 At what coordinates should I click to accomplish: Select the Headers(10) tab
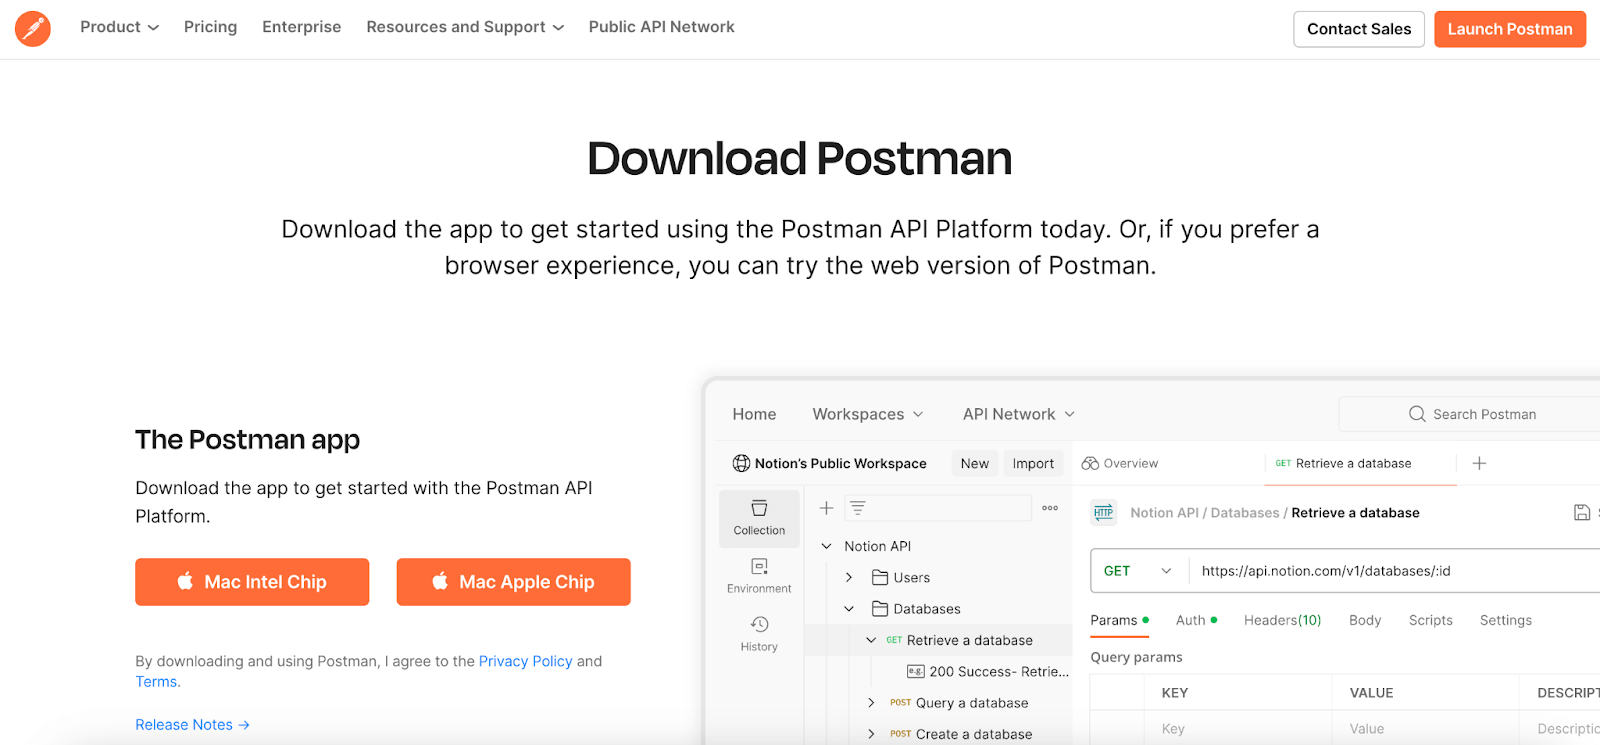coord(1282,620)
